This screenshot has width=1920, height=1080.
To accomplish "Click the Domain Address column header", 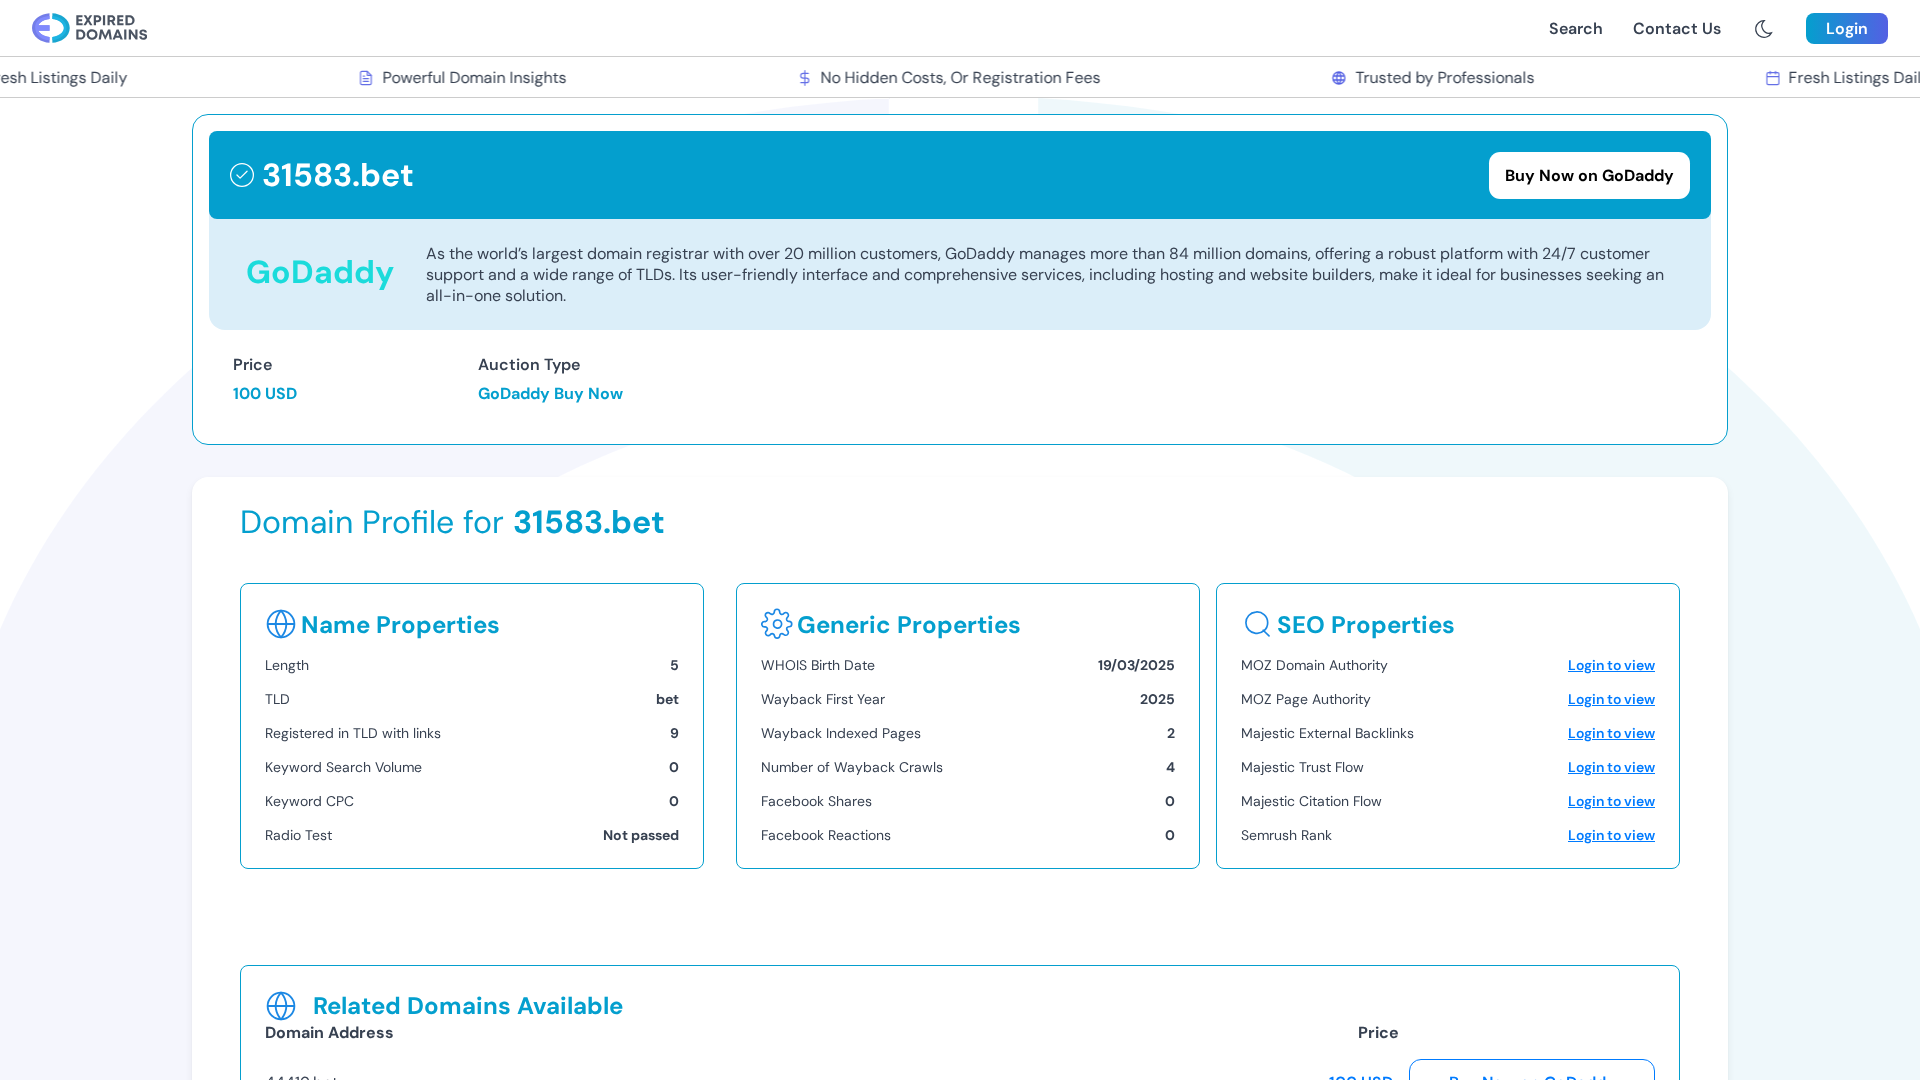I will point(329,1033).
